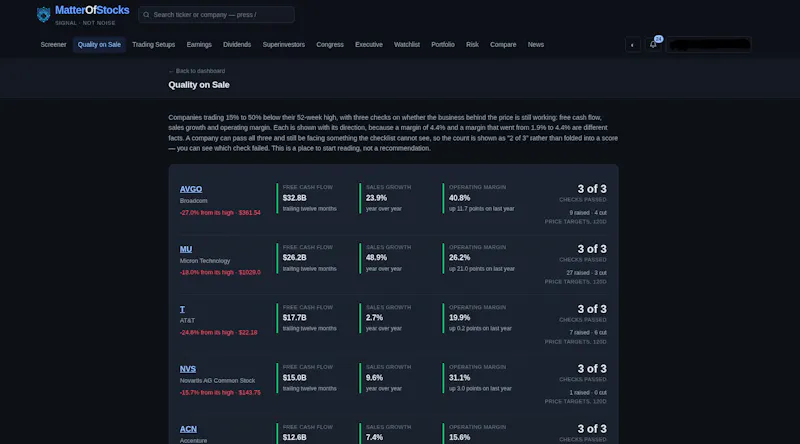This screenshot has width=800, height=444.
Task: Click AT&T free cash flow $17.7B
Action: pyautogui.click(x=294, y=318)
